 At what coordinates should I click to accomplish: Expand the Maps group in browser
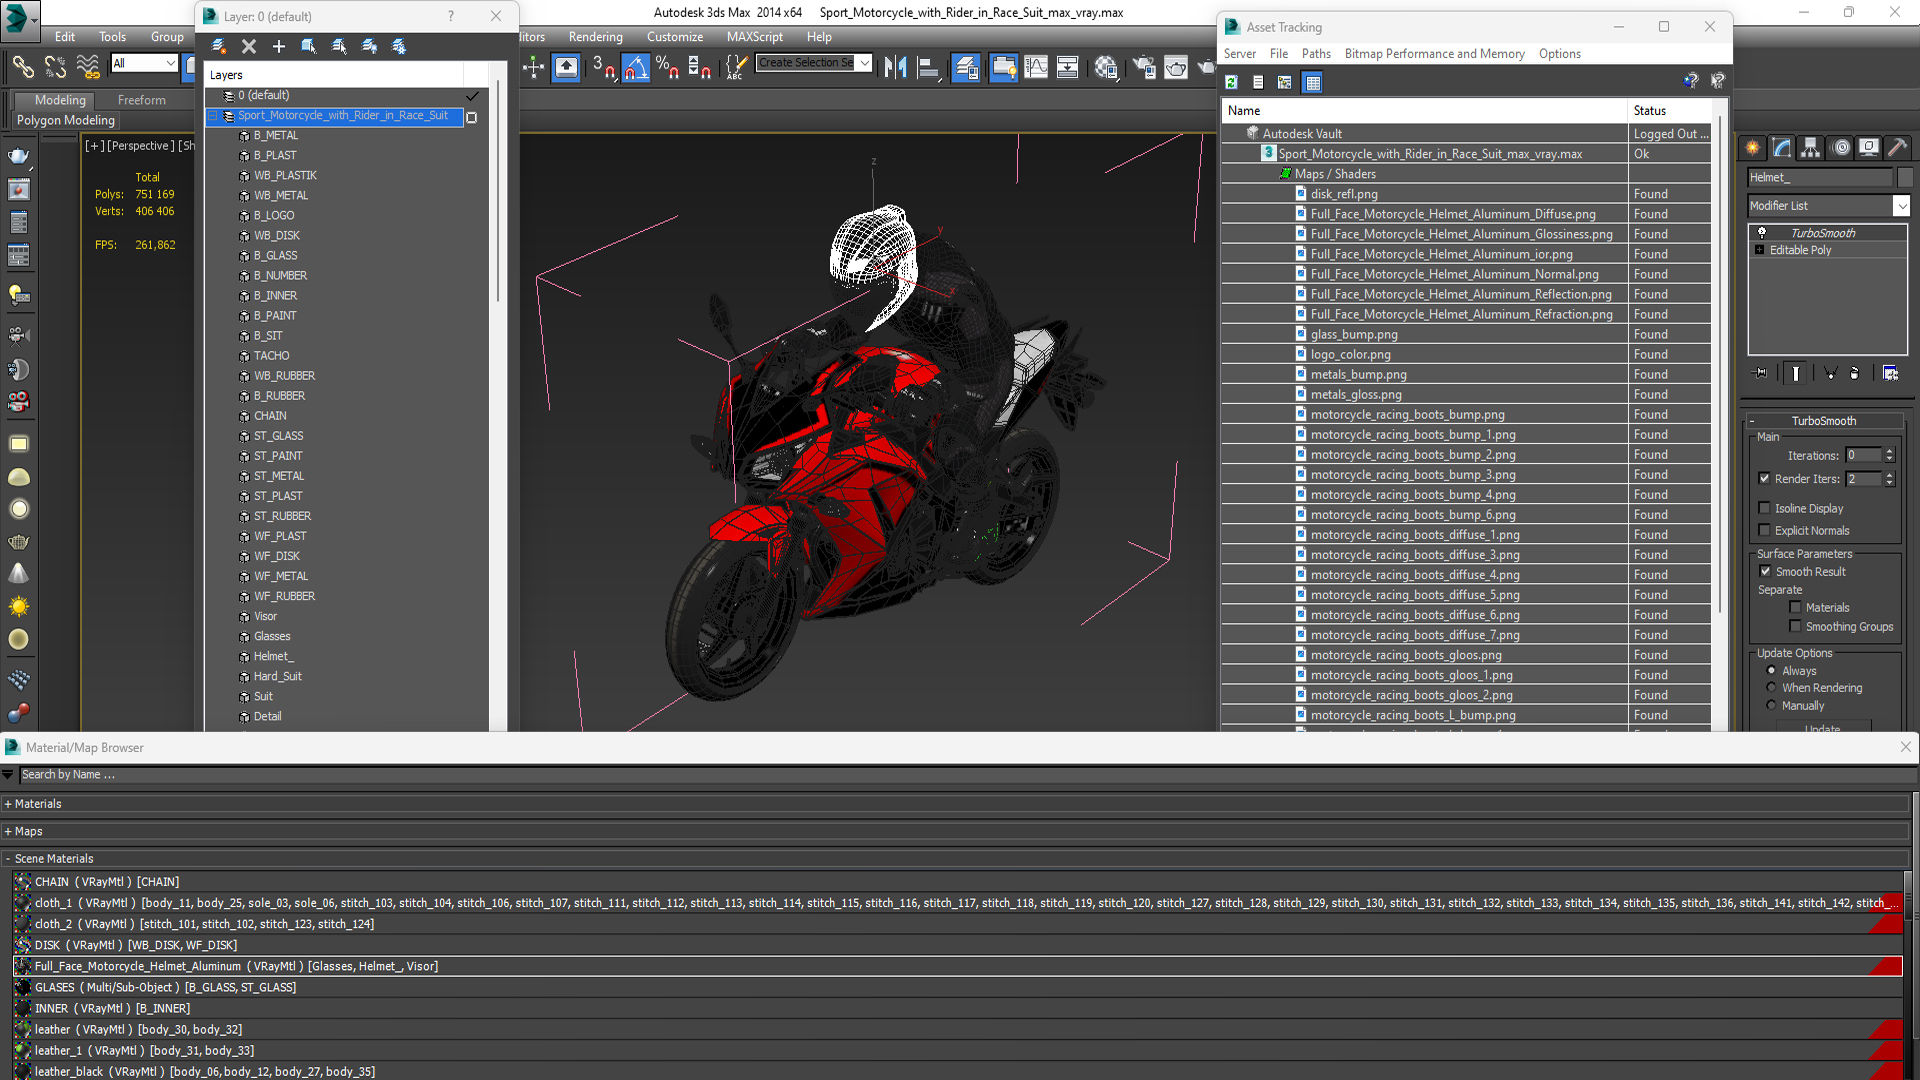point(8,831)
